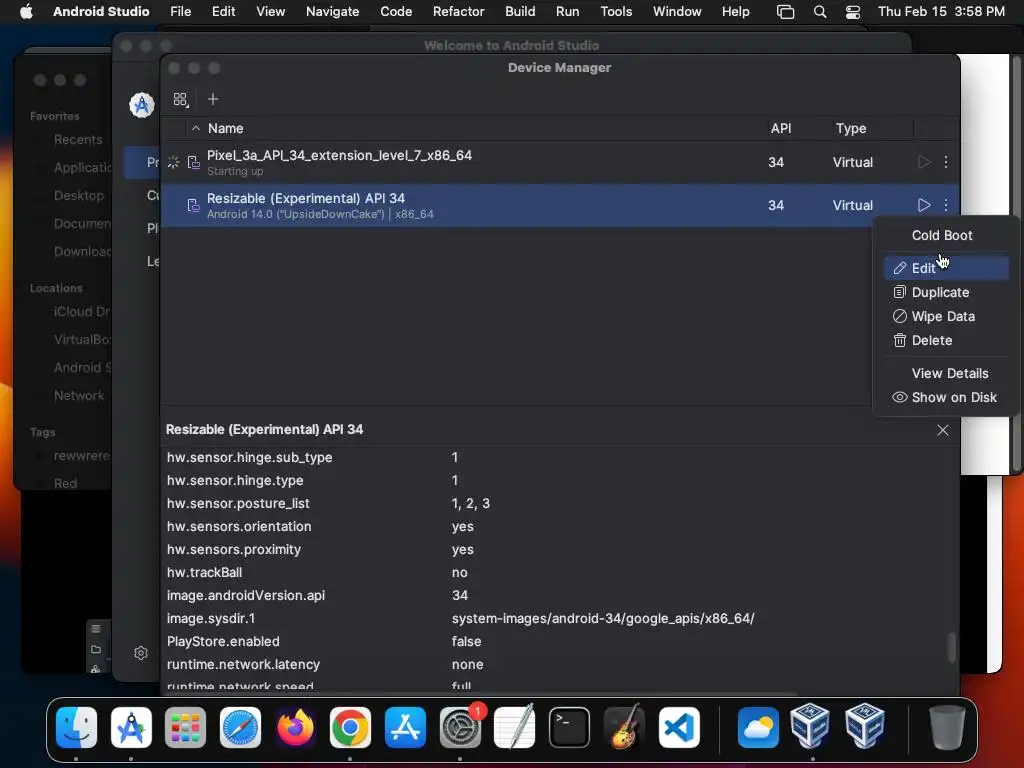This screenshot has height=768, width=1024.
Task: Click the PlayStore.enabled property
Action: click(x=223, y=641)
